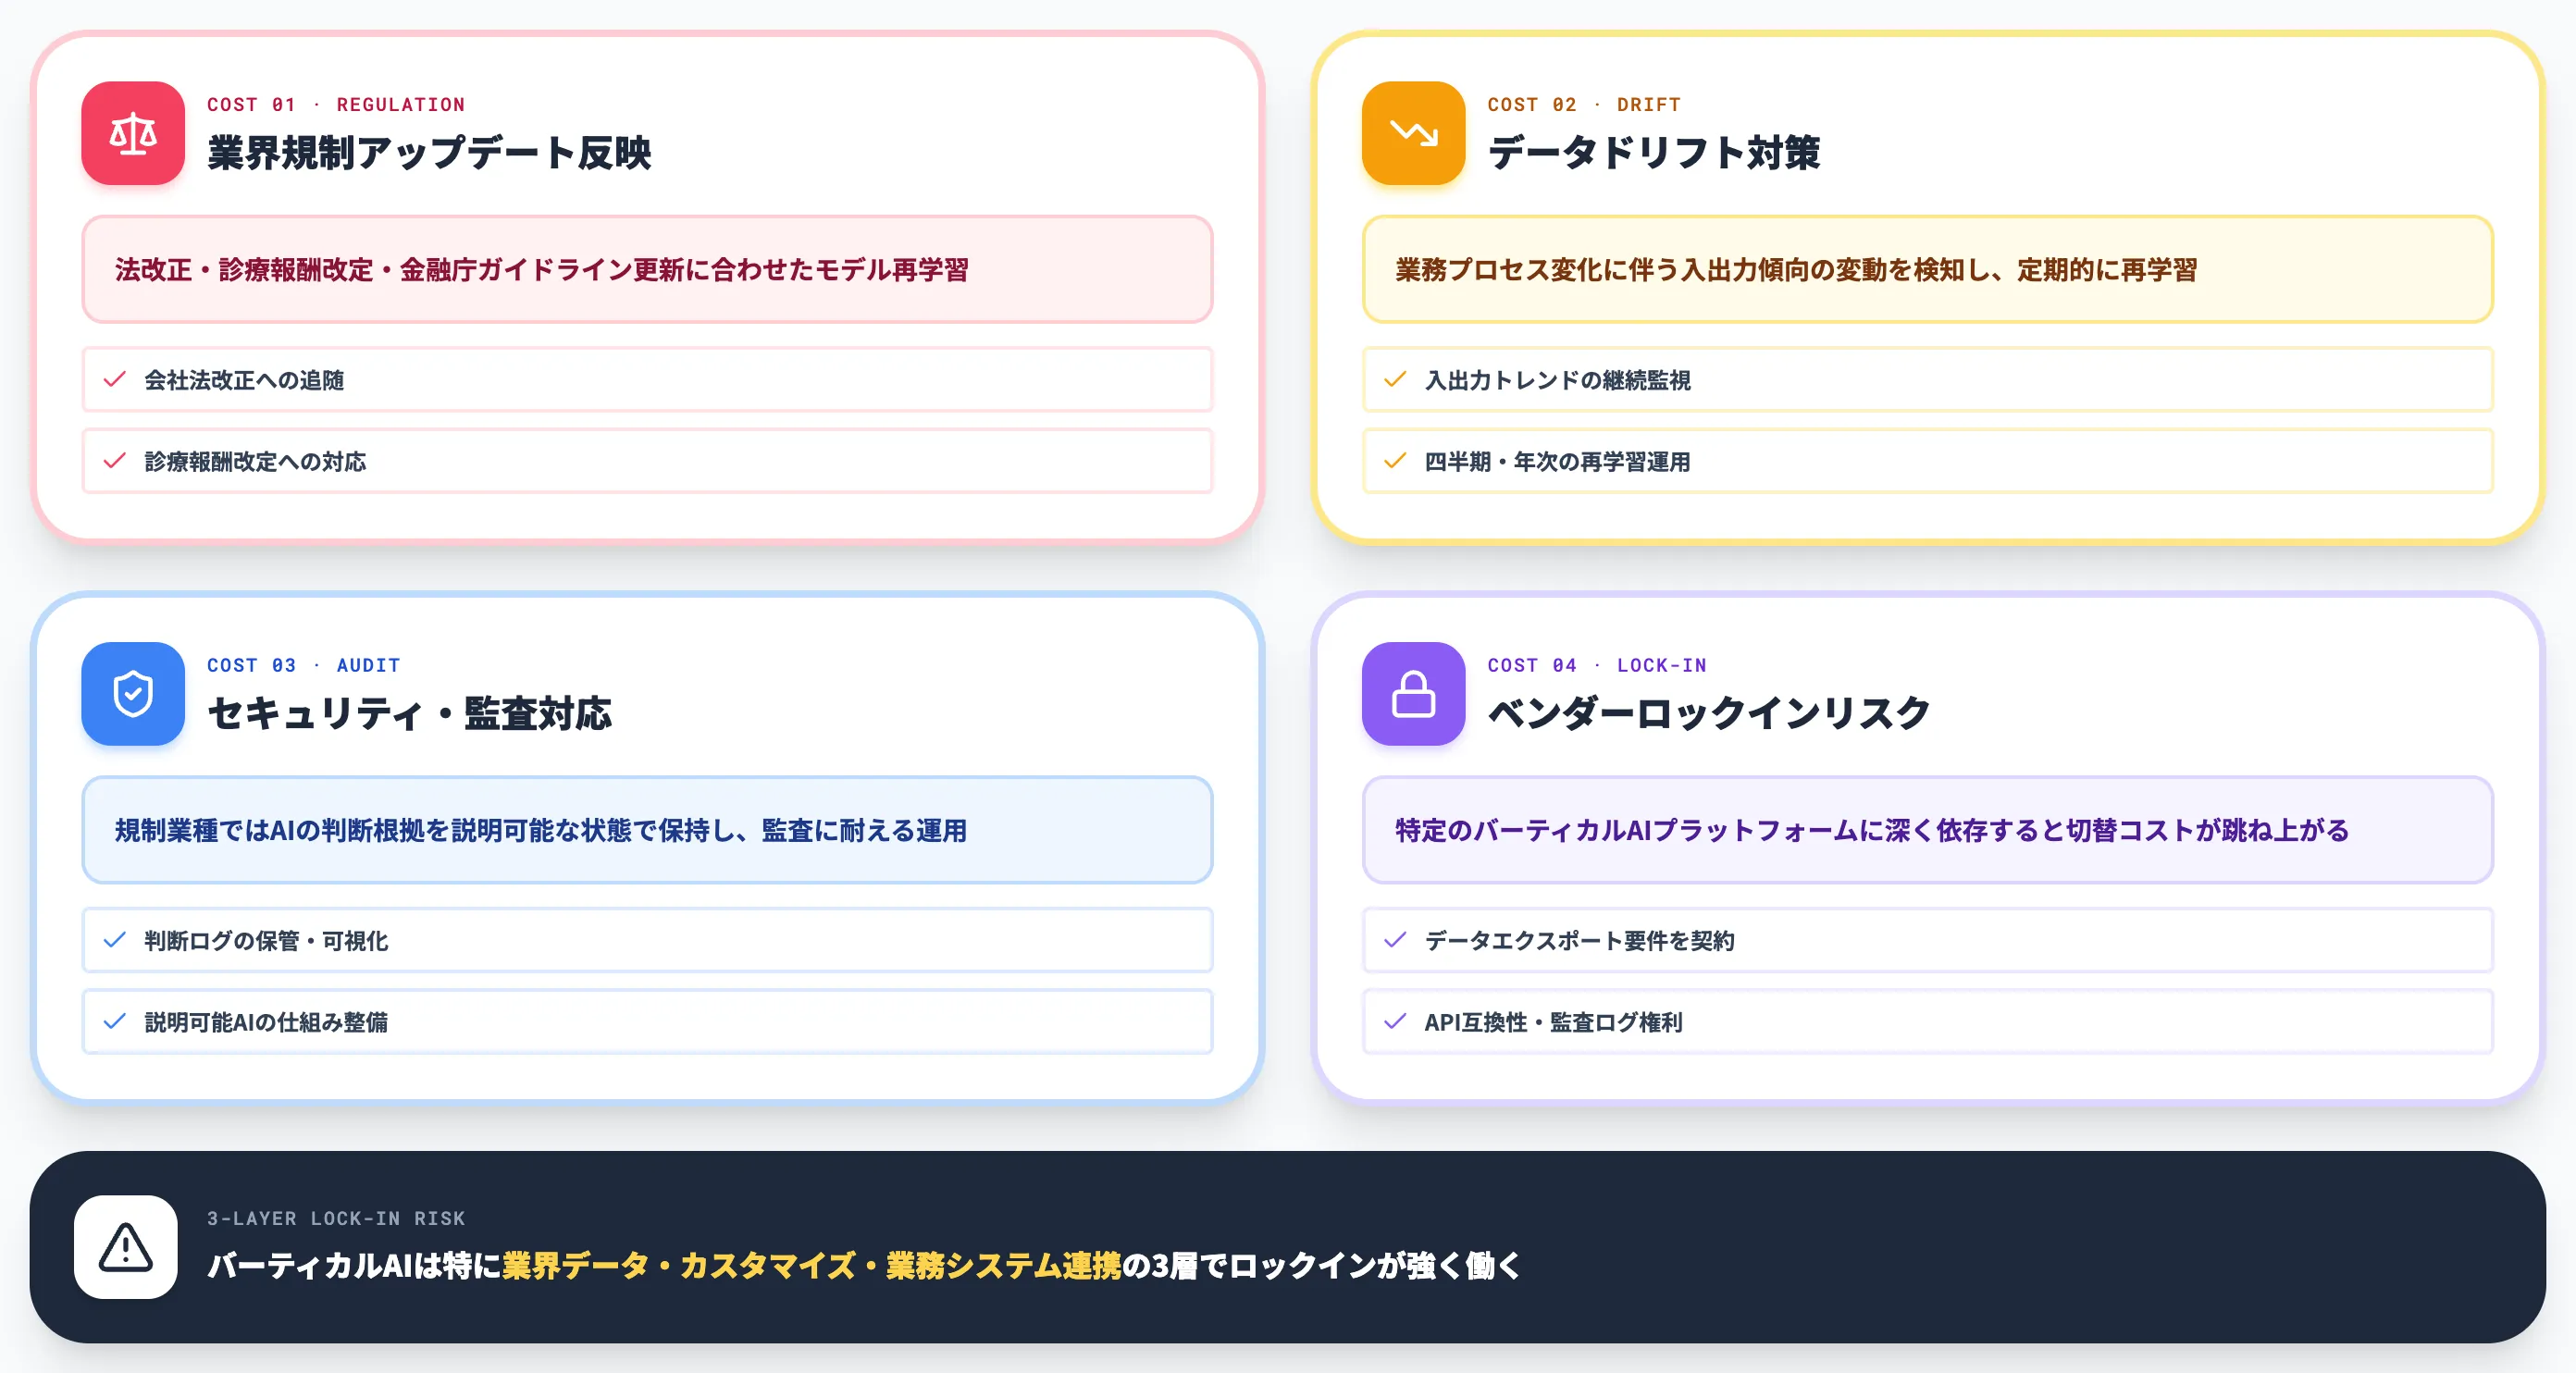Click the purple summary box about 特定のバーティカルAI
Image resolution: width=2576 pixels, height=1373 pixels.
[1927, 829]
